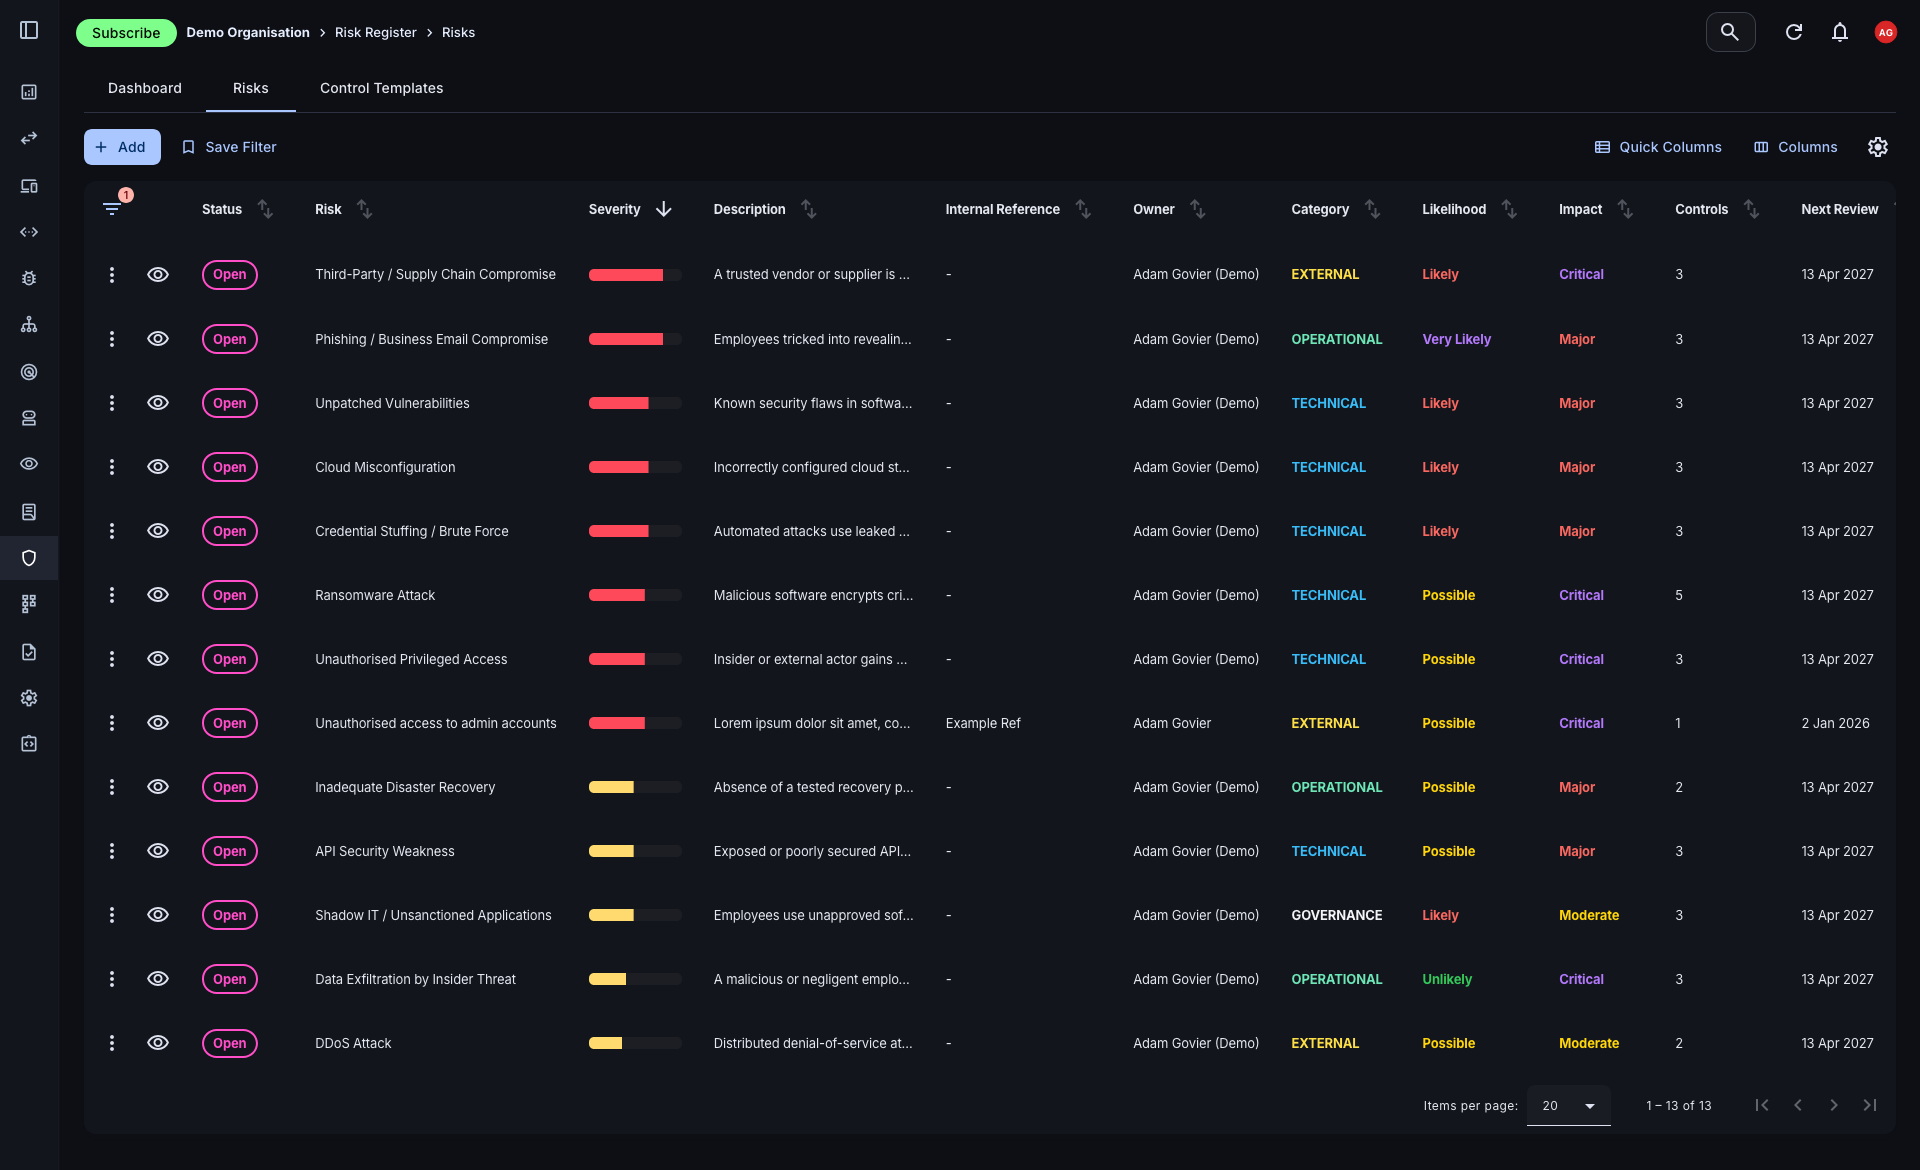The image size is (1920, 1170).
Task: Open the Control Templates tab
Action: coord(381,88)
